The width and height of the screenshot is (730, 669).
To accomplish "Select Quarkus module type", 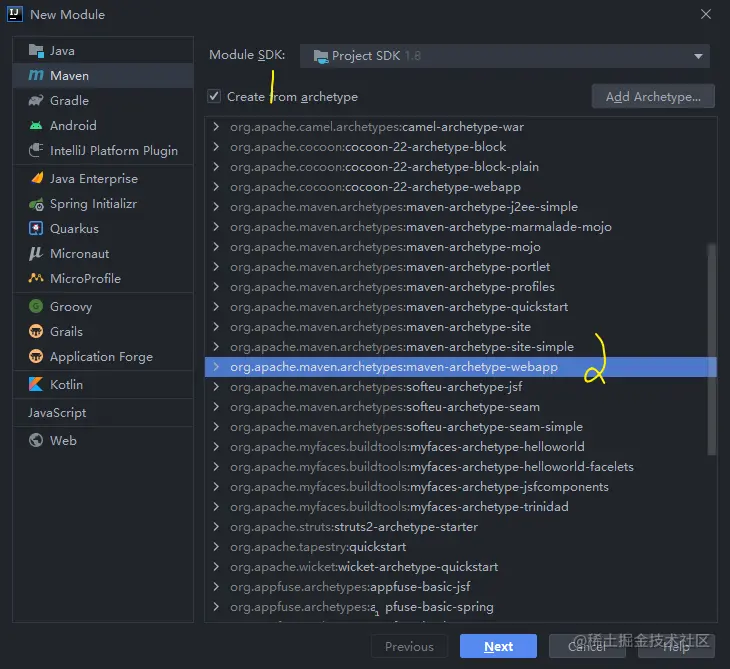I will (103, 229).
